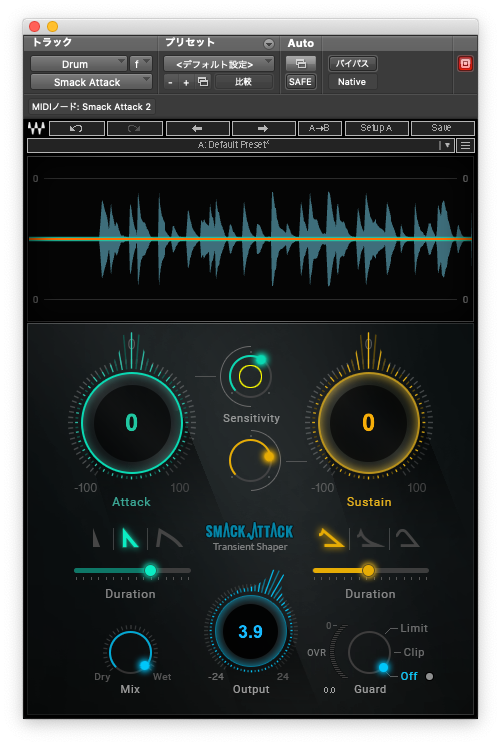Click the A→B copy button
This screenshot has width=501, height=746.
point(319,128)
